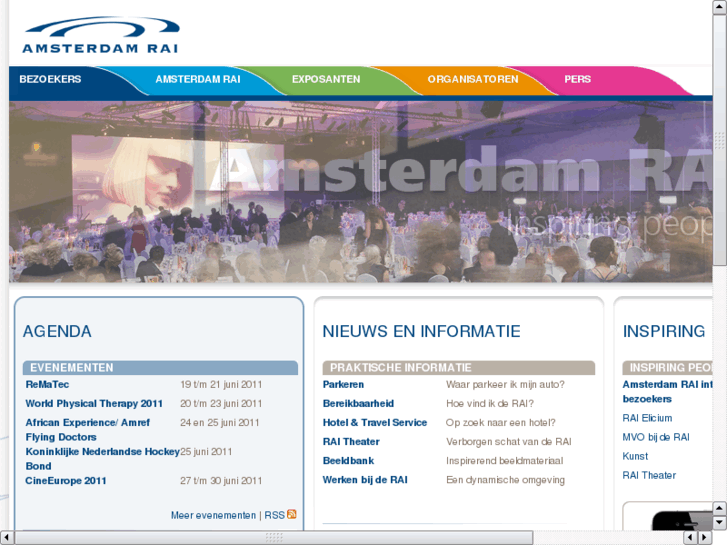Select the Exposanten tab
Image resolution: width=727 pixels, height=545 pixels.
(326, 79)
